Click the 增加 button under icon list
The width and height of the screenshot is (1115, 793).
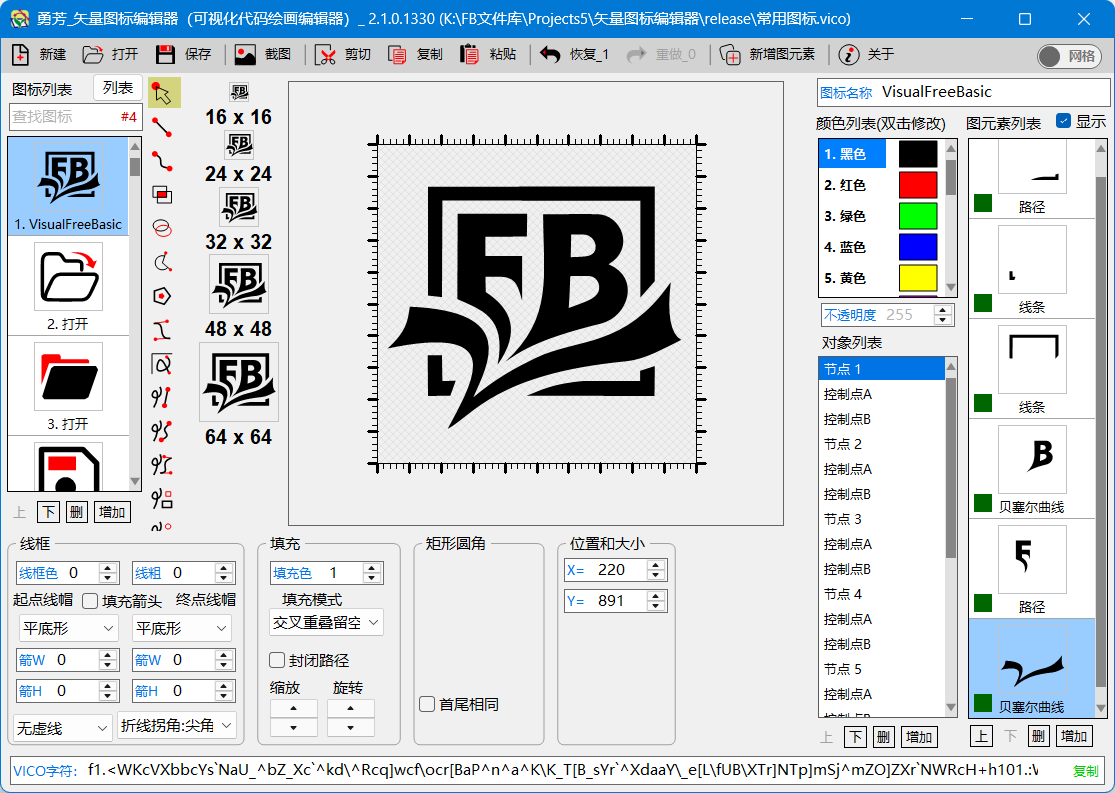(x=112, y=512)
